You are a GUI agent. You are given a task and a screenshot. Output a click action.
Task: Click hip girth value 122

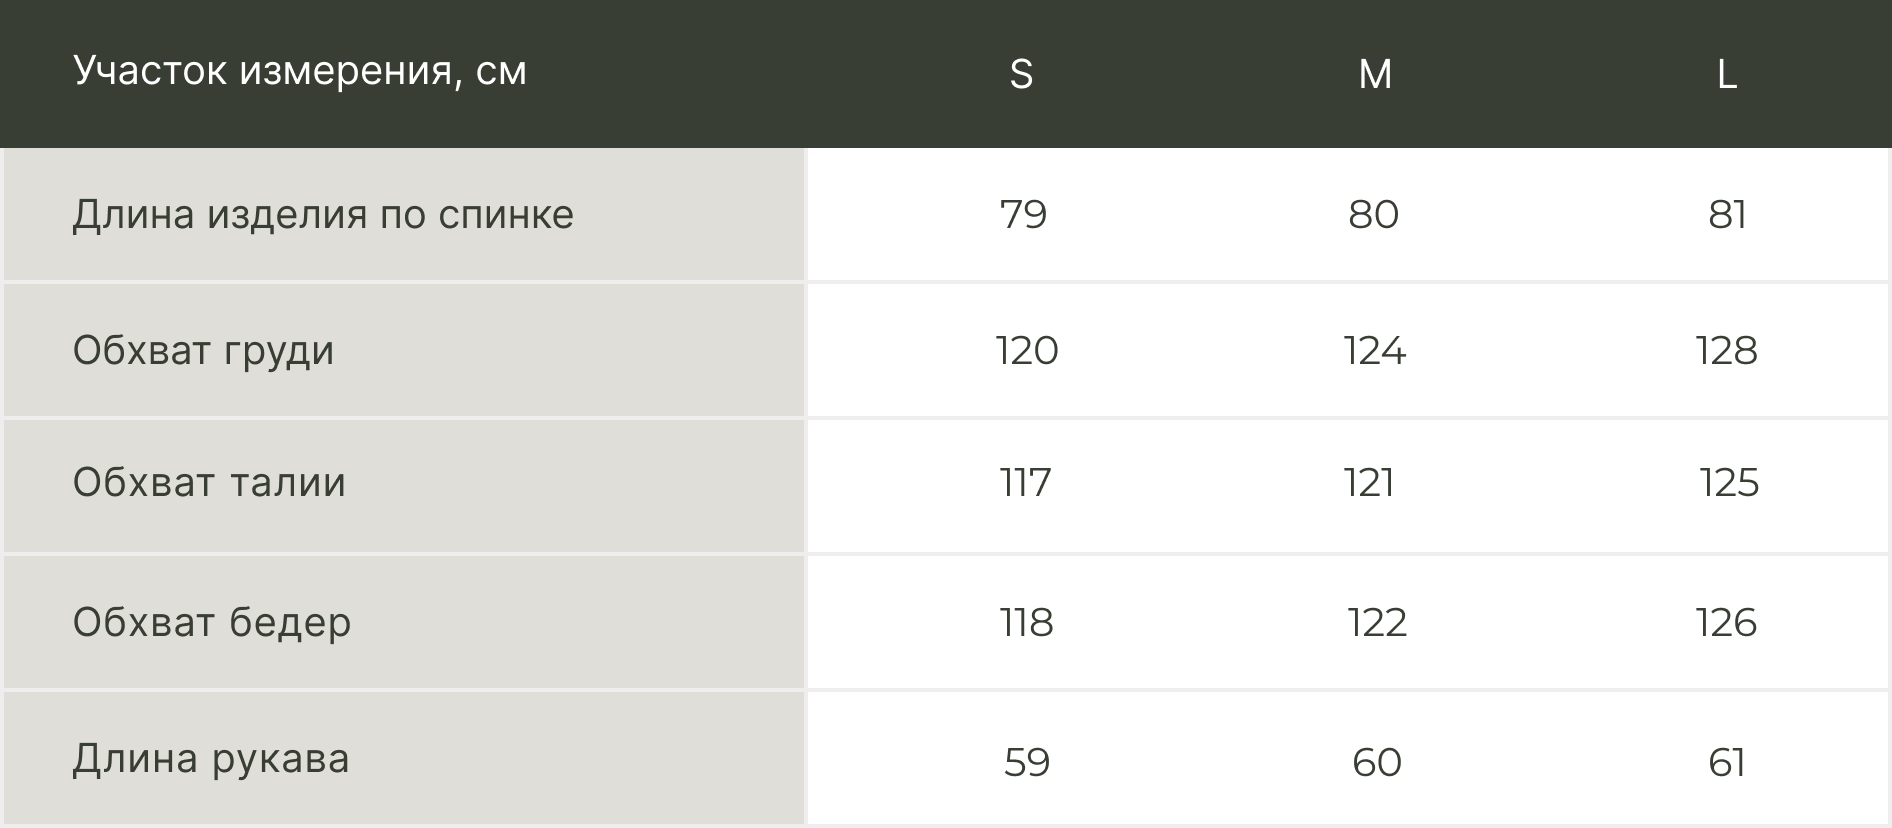pyautogui.click(x=1376, y=623)
